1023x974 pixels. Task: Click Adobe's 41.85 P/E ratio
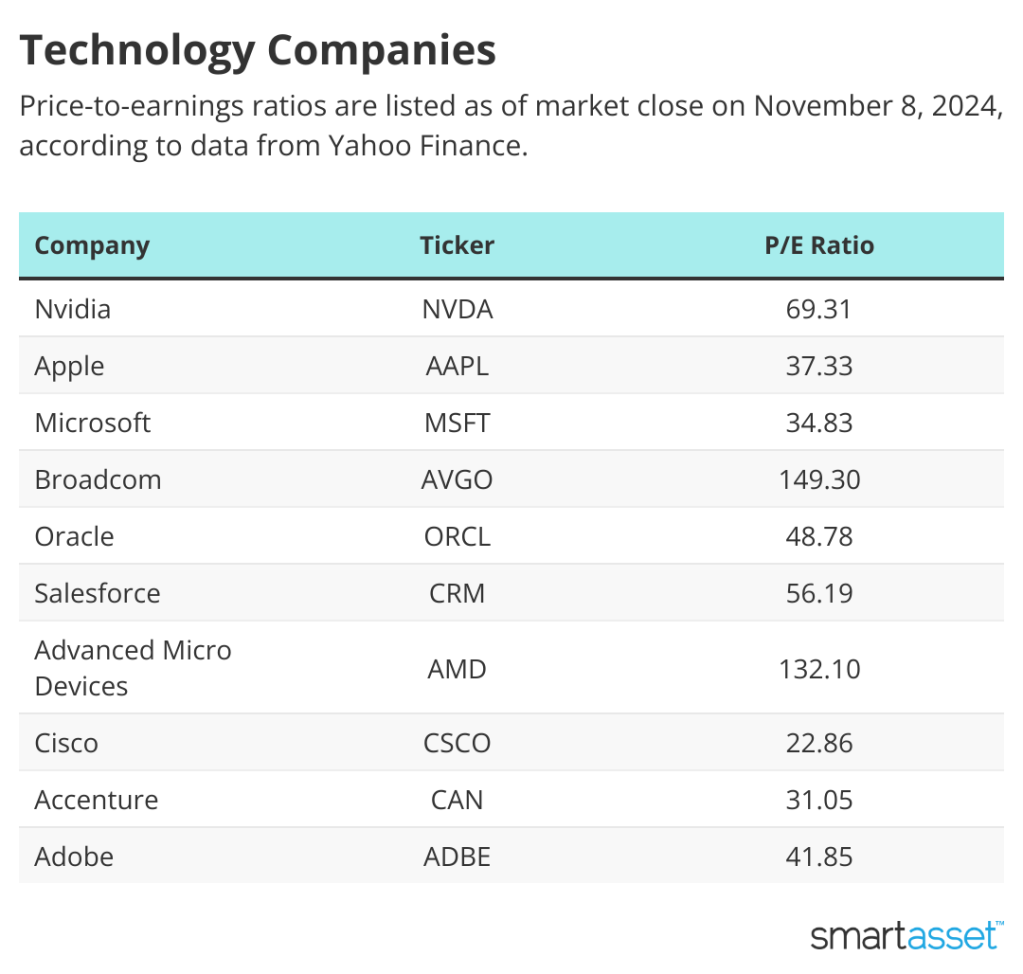tap(819, 857)
